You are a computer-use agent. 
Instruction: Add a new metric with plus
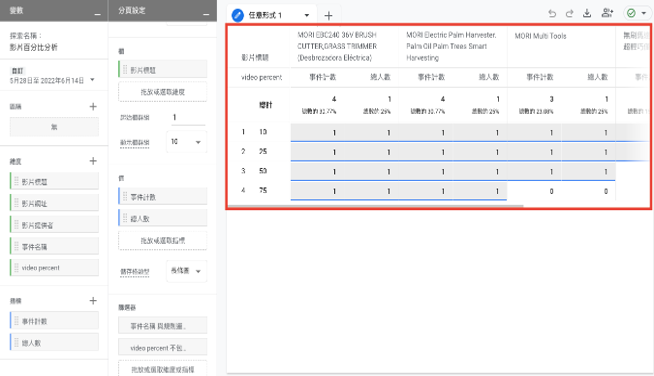click(x=93, y=300)
